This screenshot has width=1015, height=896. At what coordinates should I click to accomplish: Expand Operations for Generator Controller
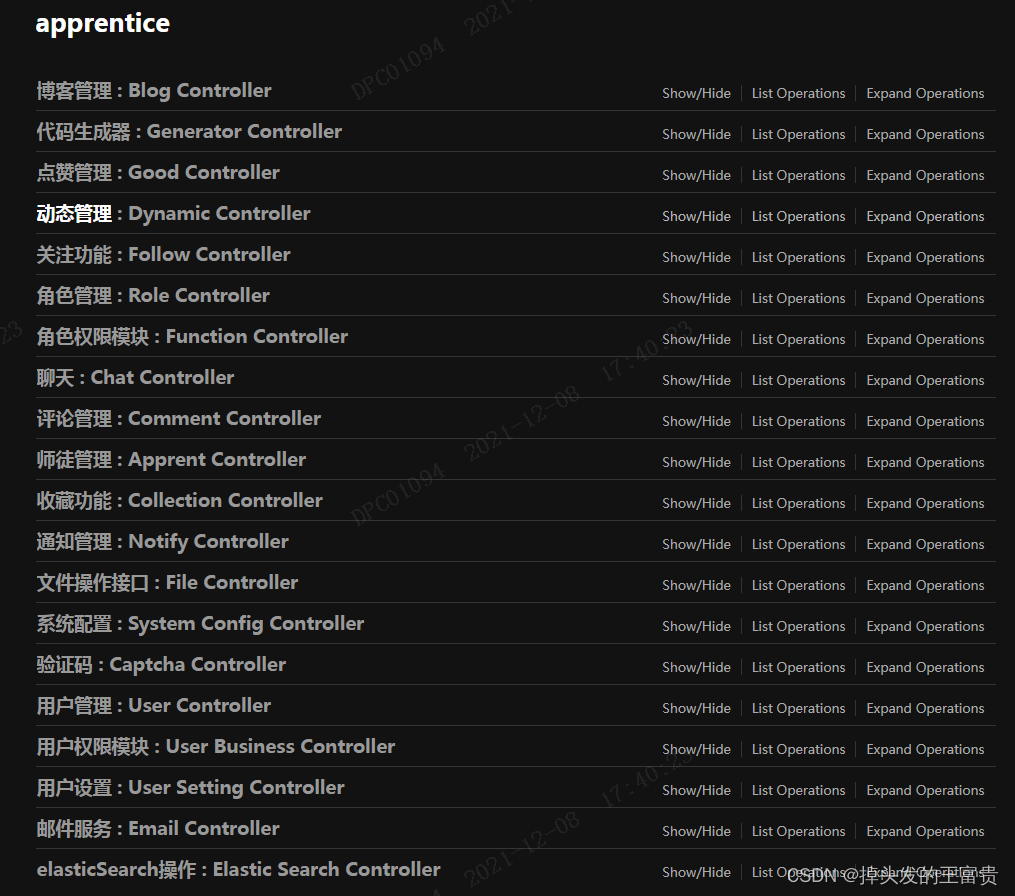[925, 134]
